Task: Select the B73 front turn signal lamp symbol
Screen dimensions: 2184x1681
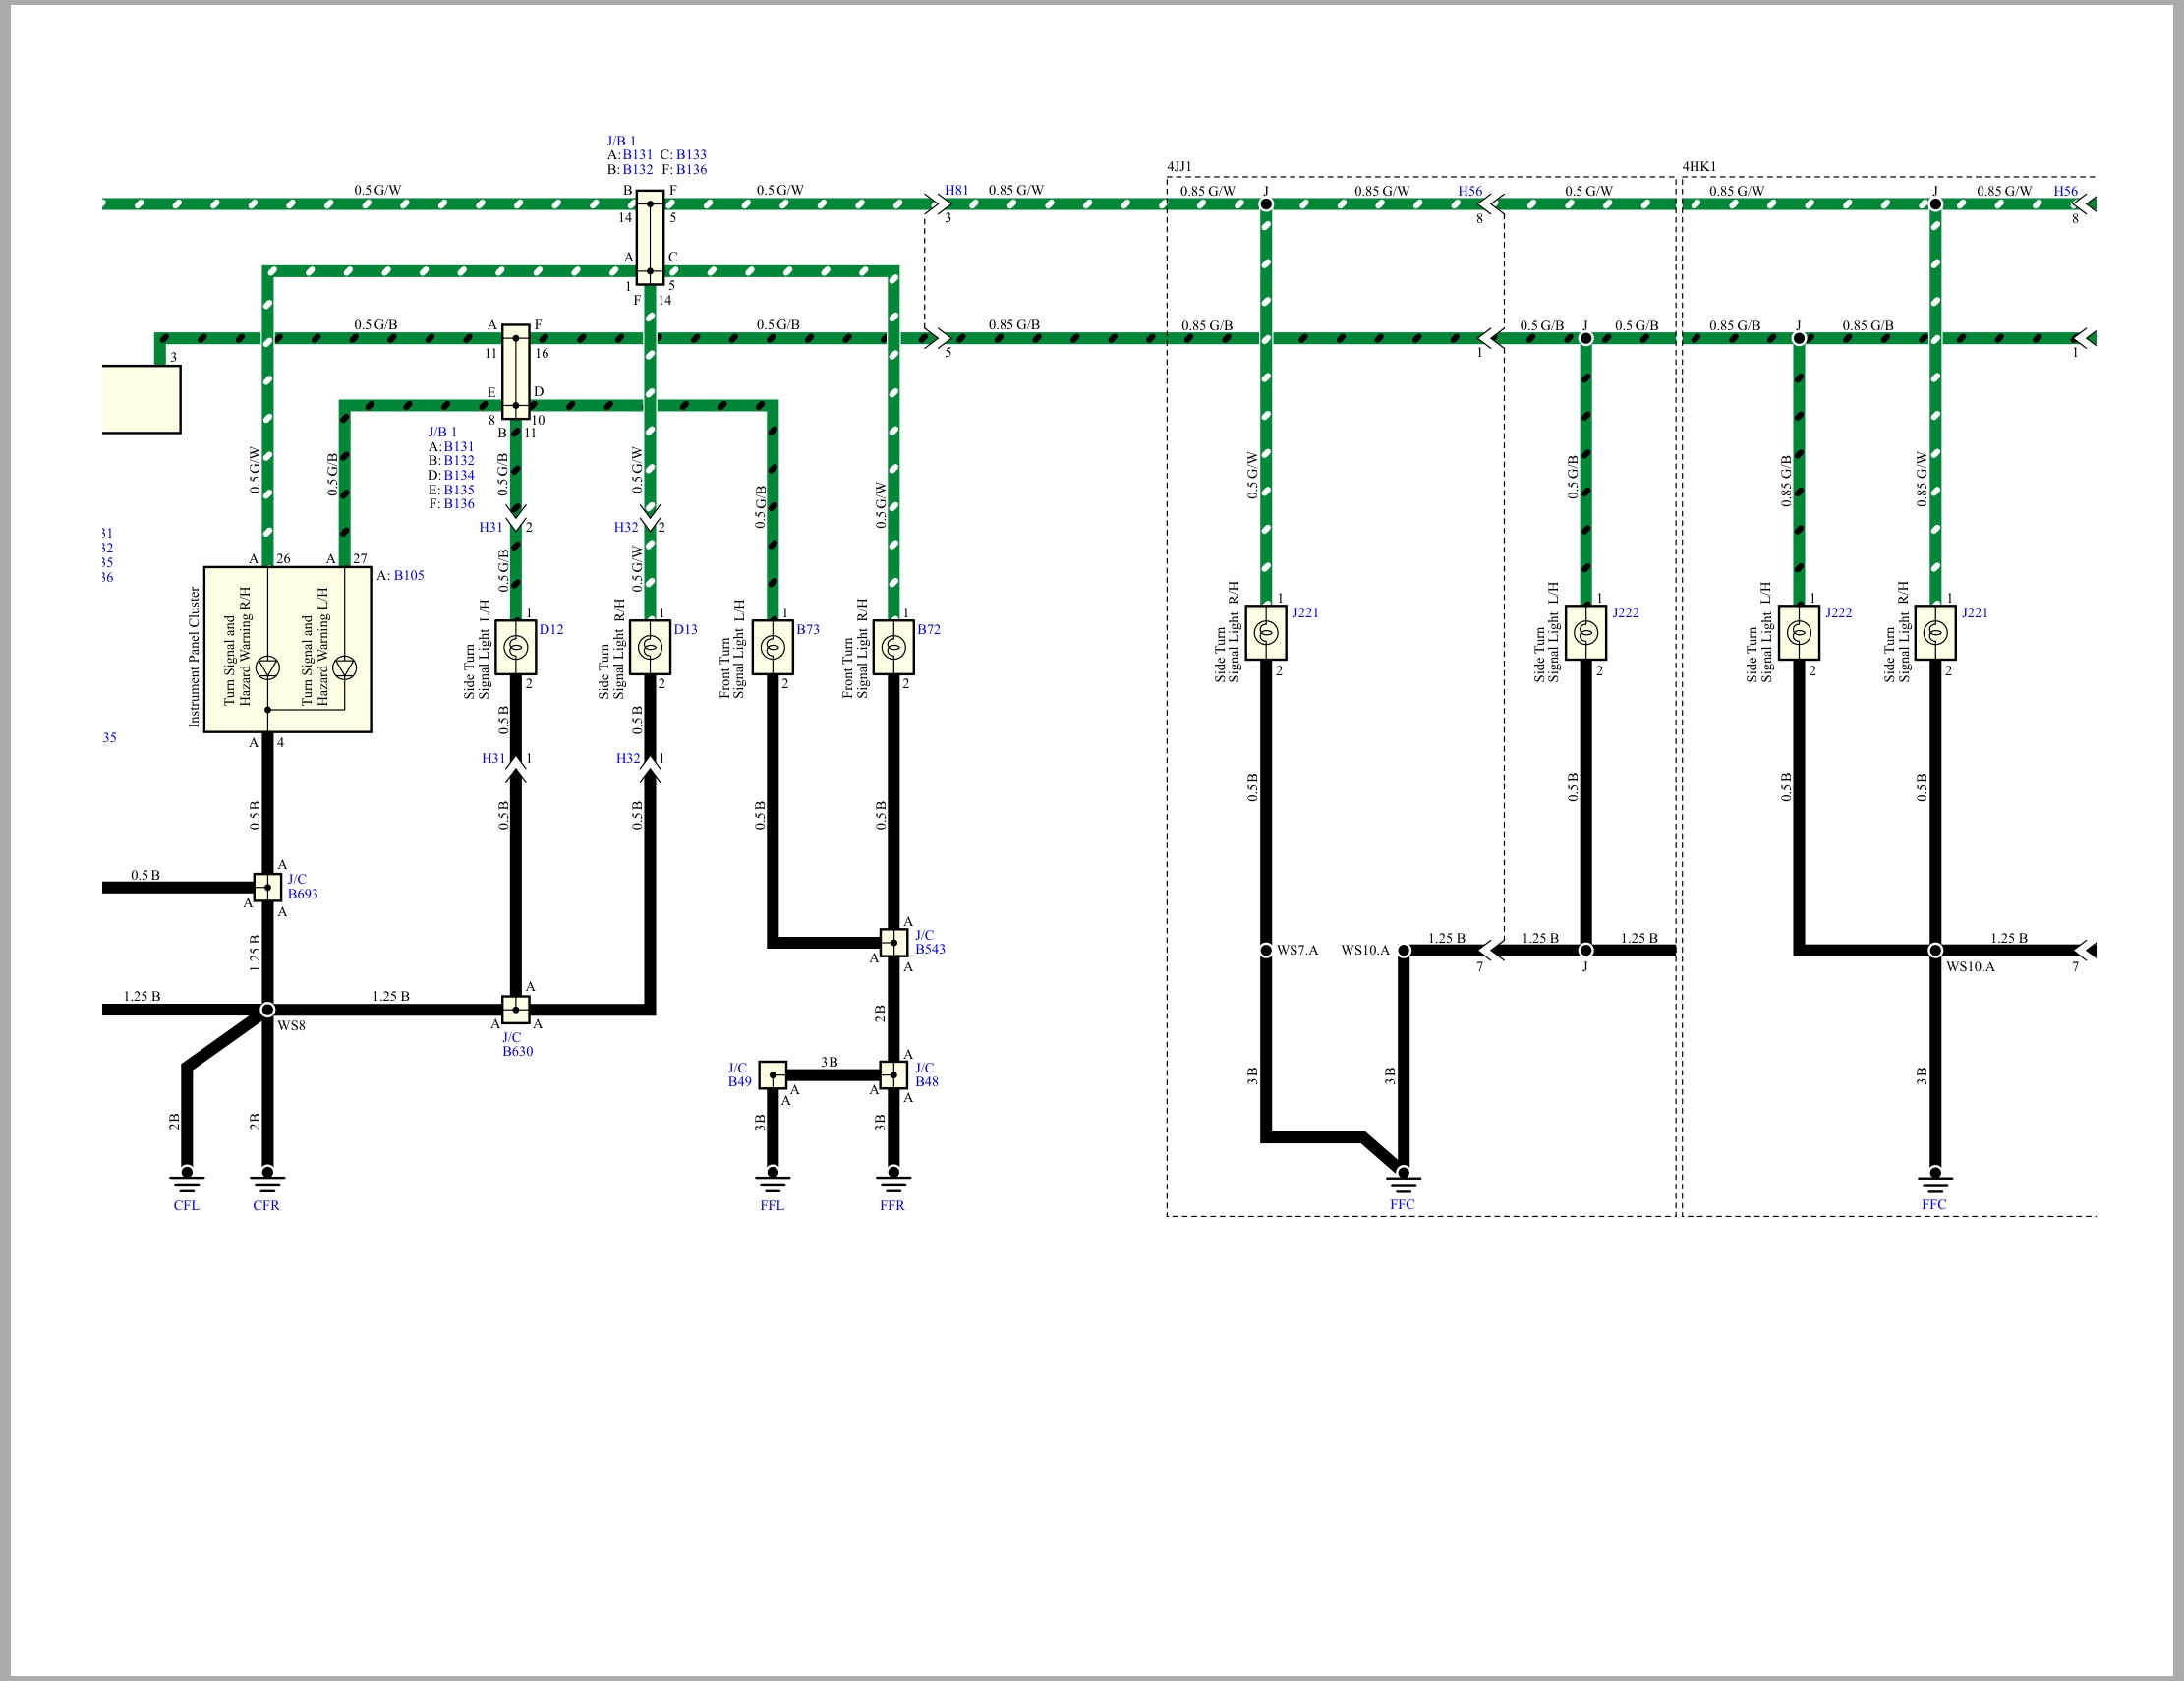Action: click(x=773, y=648)
